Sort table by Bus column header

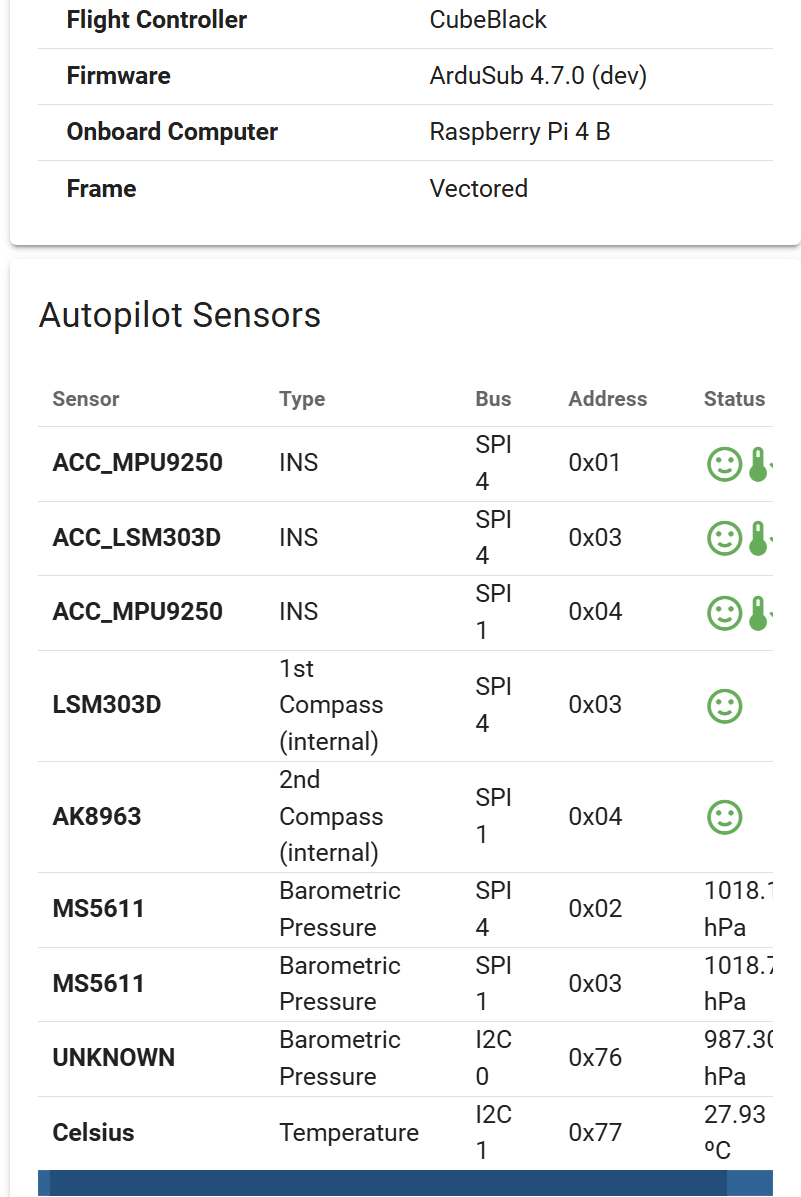[x=493, y=399]
